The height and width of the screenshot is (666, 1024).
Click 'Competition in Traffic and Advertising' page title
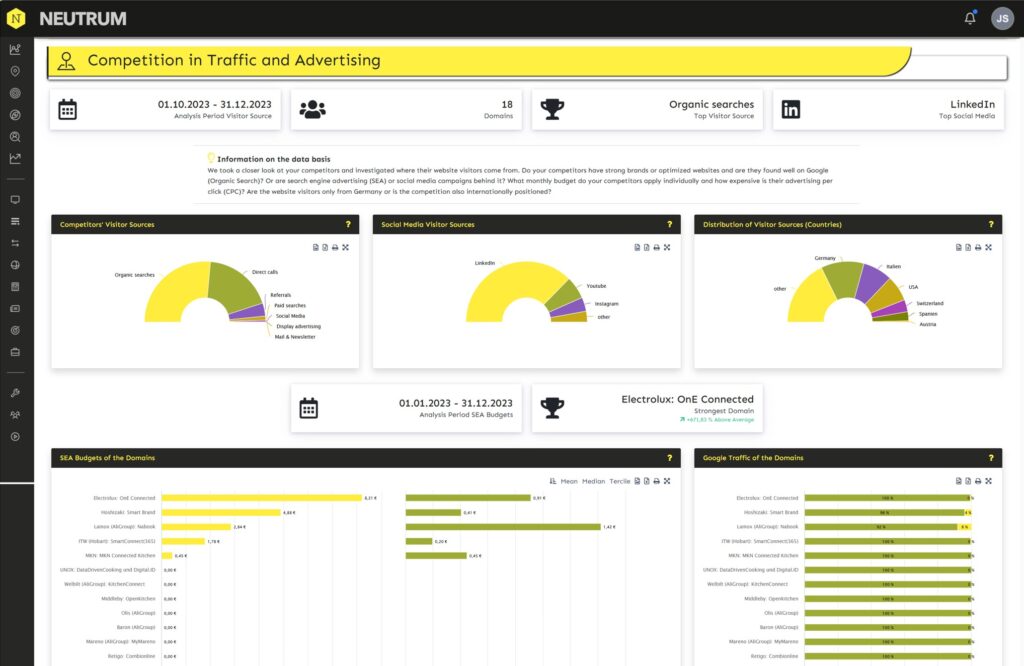234,60
